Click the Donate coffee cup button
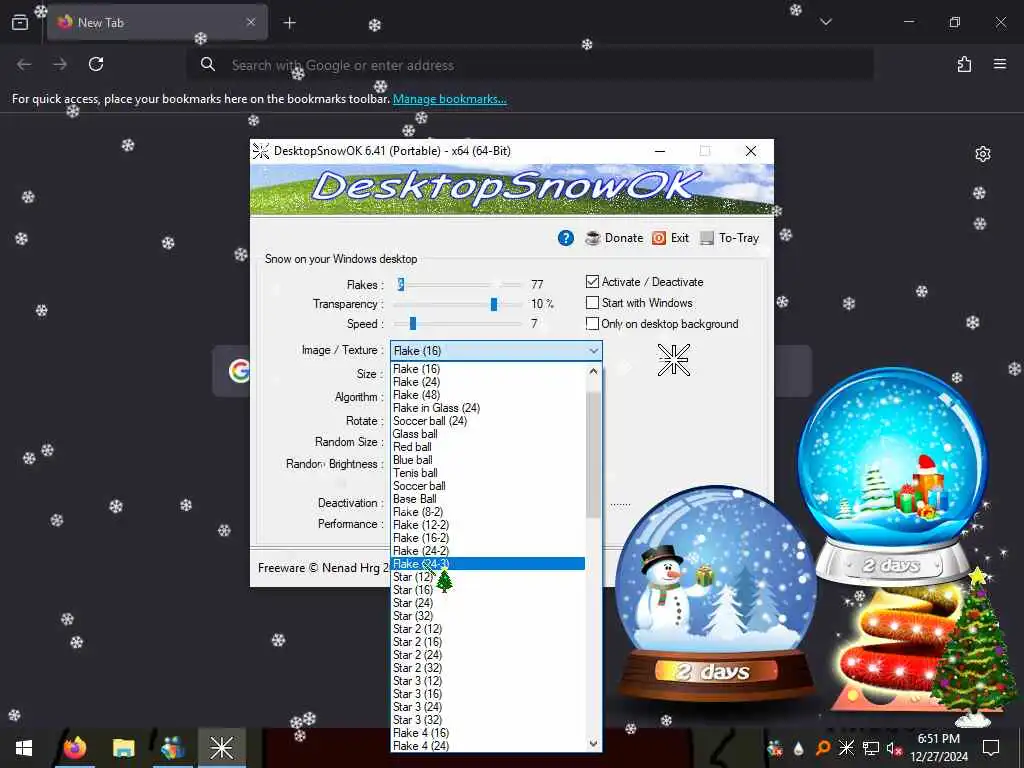The width and height of the screenshot is (1024, 768). (614, 238)
